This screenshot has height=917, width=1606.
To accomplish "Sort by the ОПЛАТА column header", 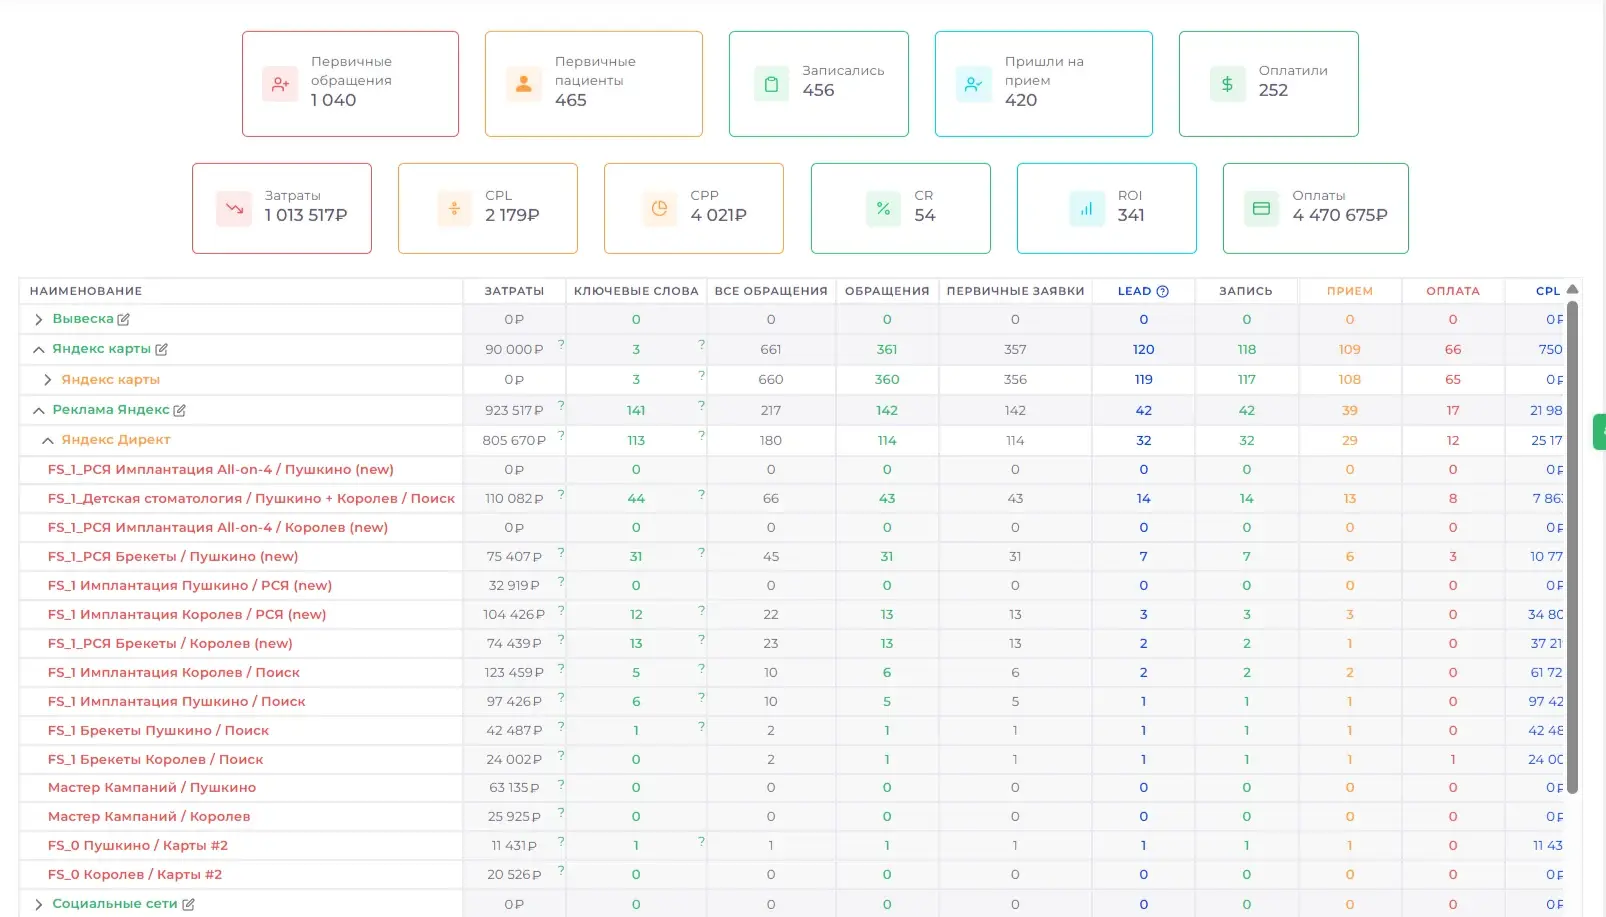I will 1453,291.
